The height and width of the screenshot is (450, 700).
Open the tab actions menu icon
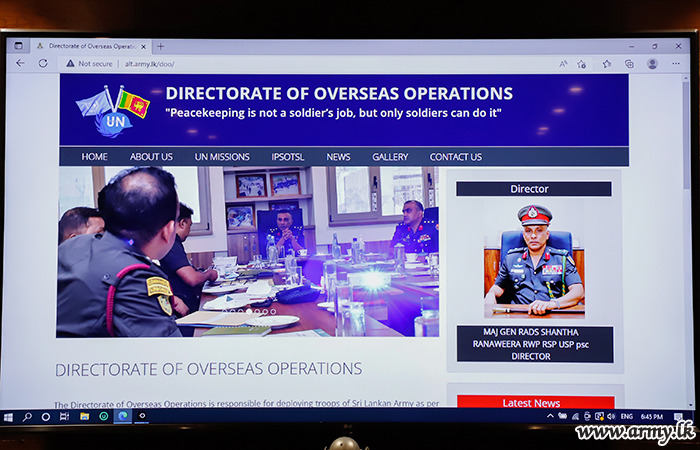tap(18, 46)
